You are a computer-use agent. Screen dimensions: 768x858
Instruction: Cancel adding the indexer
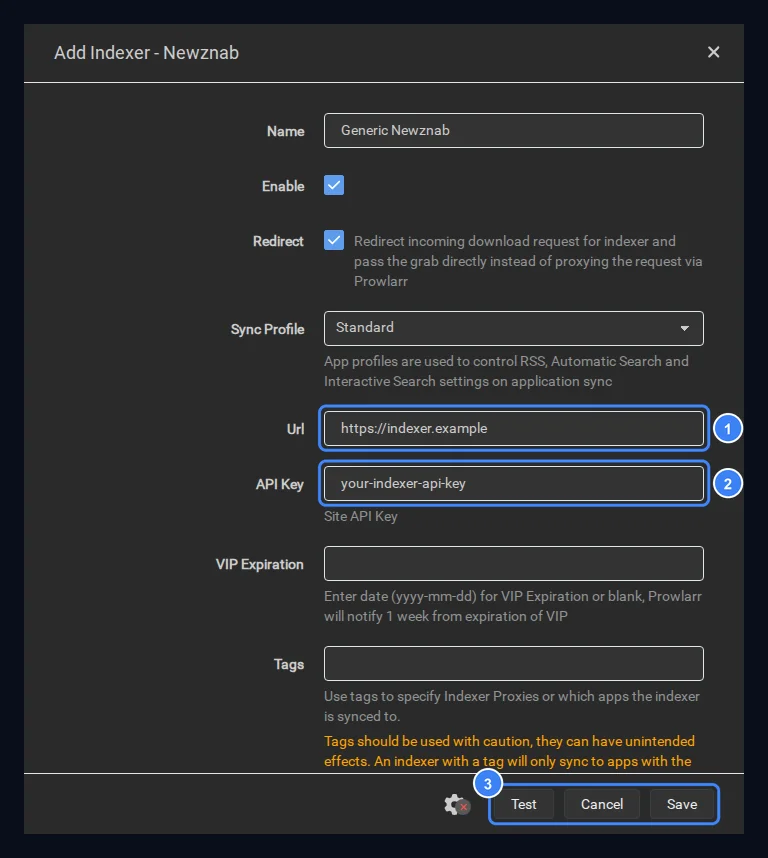click(602, 804)
